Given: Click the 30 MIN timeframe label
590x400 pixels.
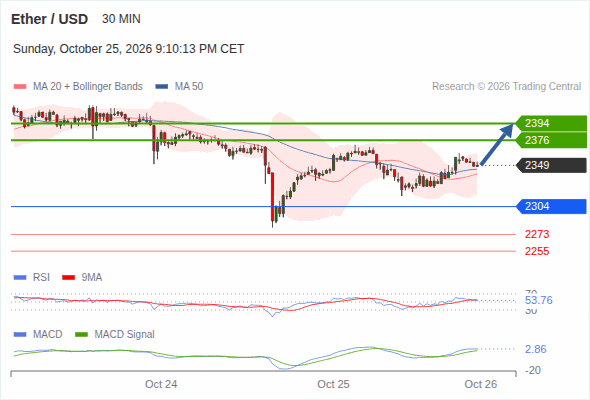Looking at the screenshot, I should (121, 19).
